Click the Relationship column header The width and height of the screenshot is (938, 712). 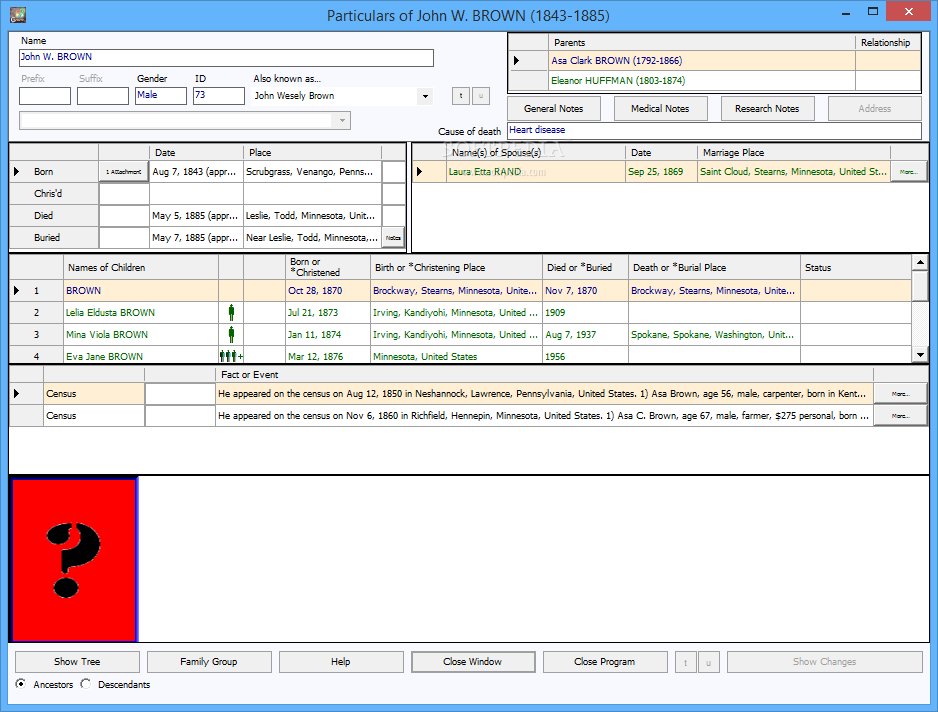pos(888,42)
